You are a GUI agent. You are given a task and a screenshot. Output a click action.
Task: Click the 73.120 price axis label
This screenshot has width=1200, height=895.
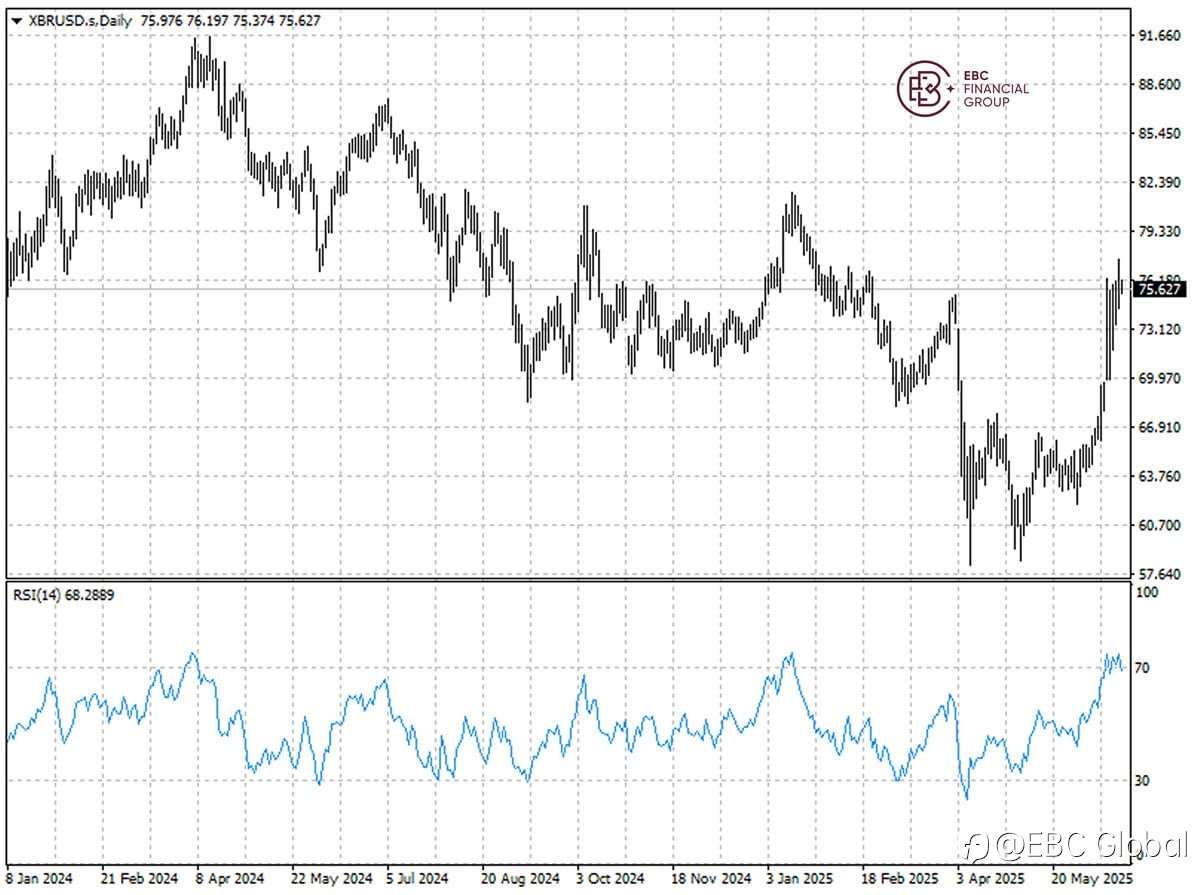[x=1159, y=329]
